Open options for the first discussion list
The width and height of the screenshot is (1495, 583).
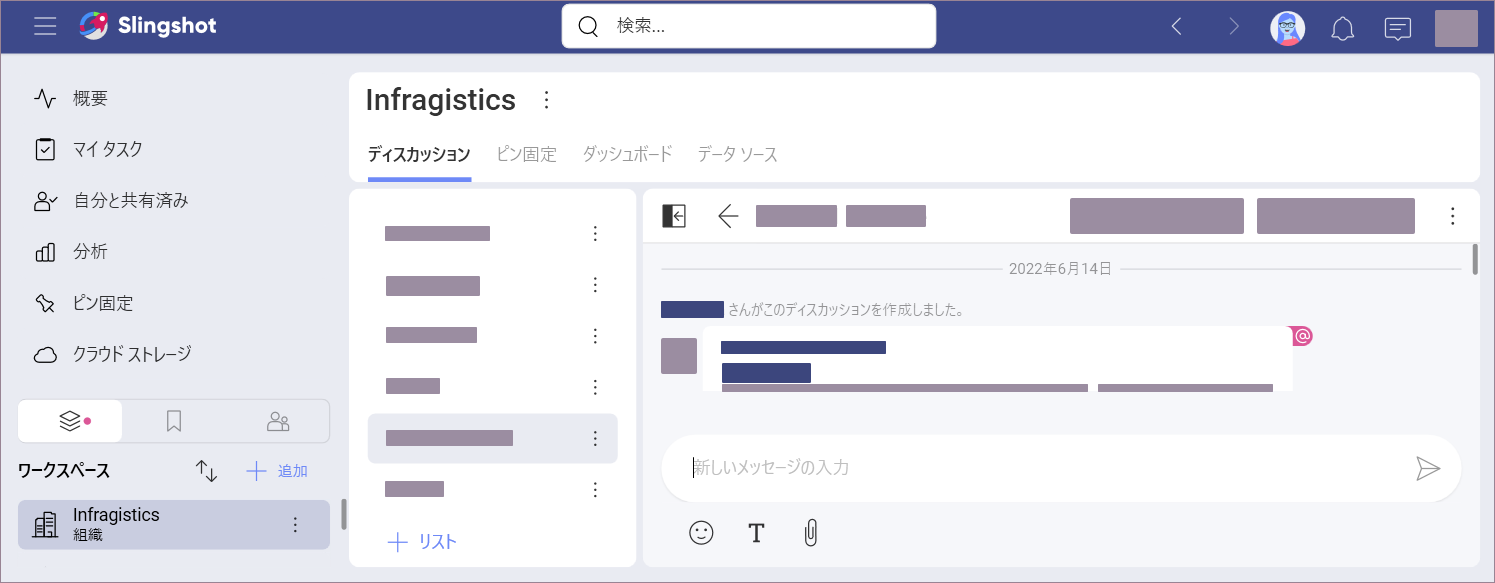click(595, 234)
